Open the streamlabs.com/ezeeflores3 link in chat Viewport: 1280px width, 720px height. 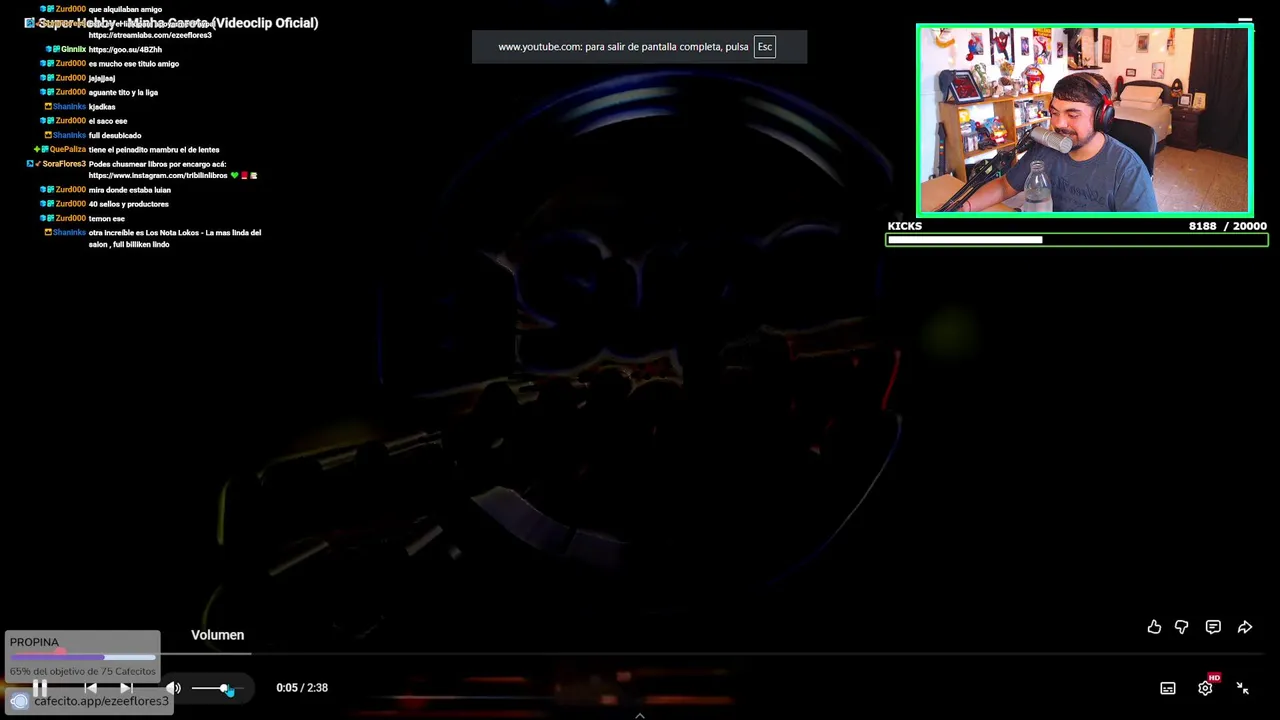pos(150,35)
